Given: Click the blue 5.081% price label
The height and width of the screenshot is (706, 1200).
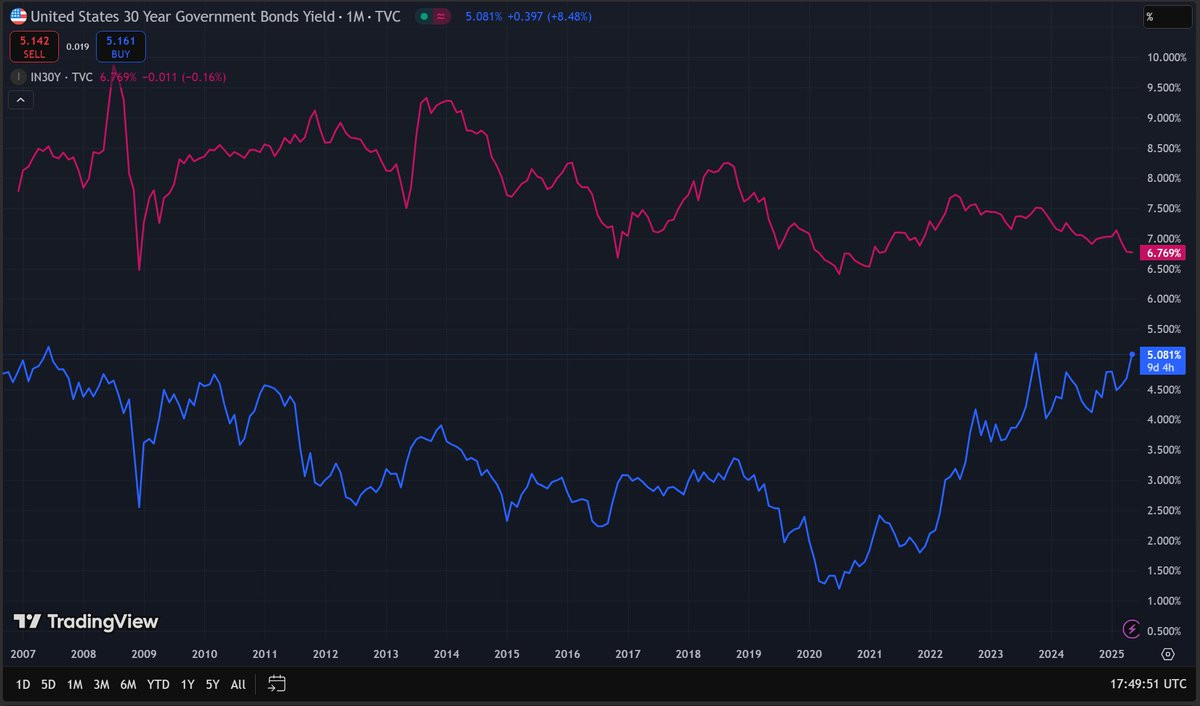Looking at the screenshot, I should pos(1164,360).
